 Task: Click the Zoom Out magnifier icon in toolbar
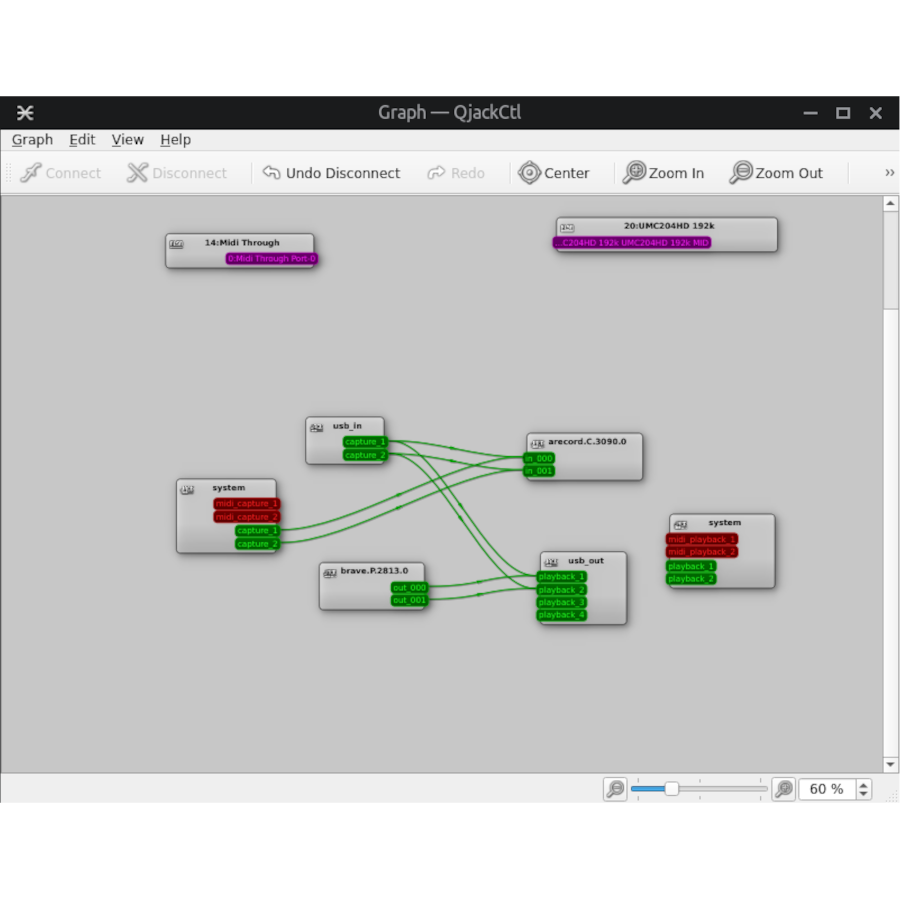pyautogui.click(x=742, y=173)
